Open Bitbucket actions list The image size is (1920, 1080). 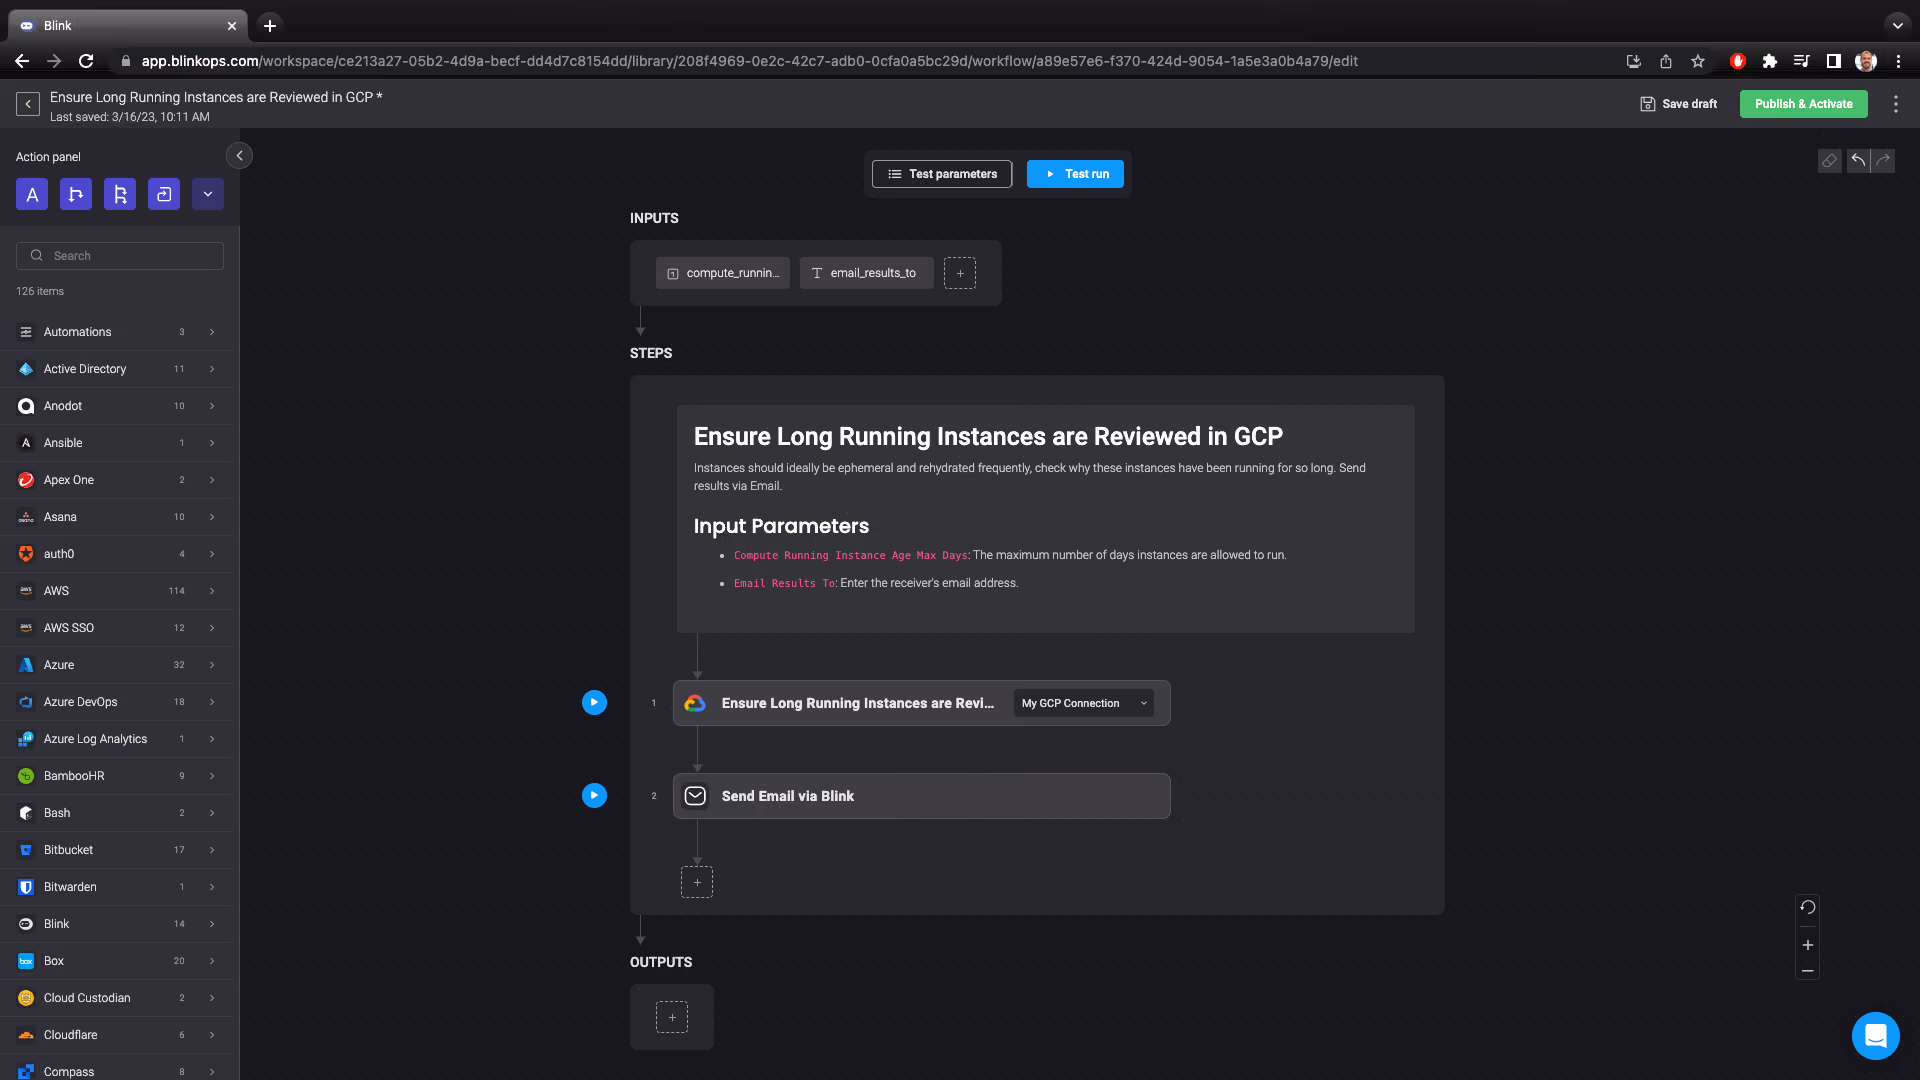pos(116,850)
